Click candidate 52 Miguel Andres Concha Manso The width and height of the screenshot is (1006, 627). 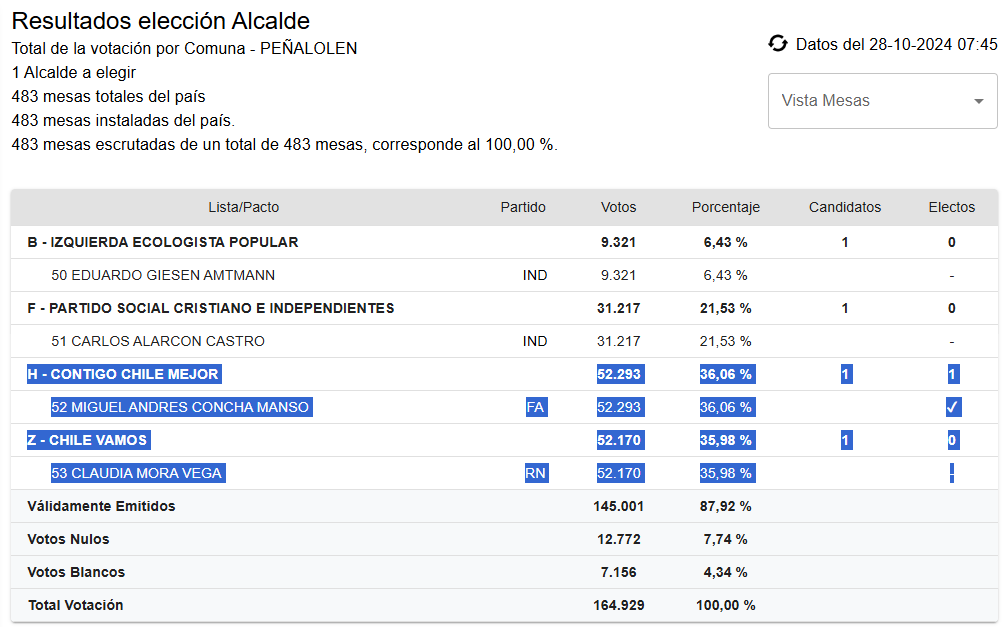pyautogui.click(x=180, y=407)
